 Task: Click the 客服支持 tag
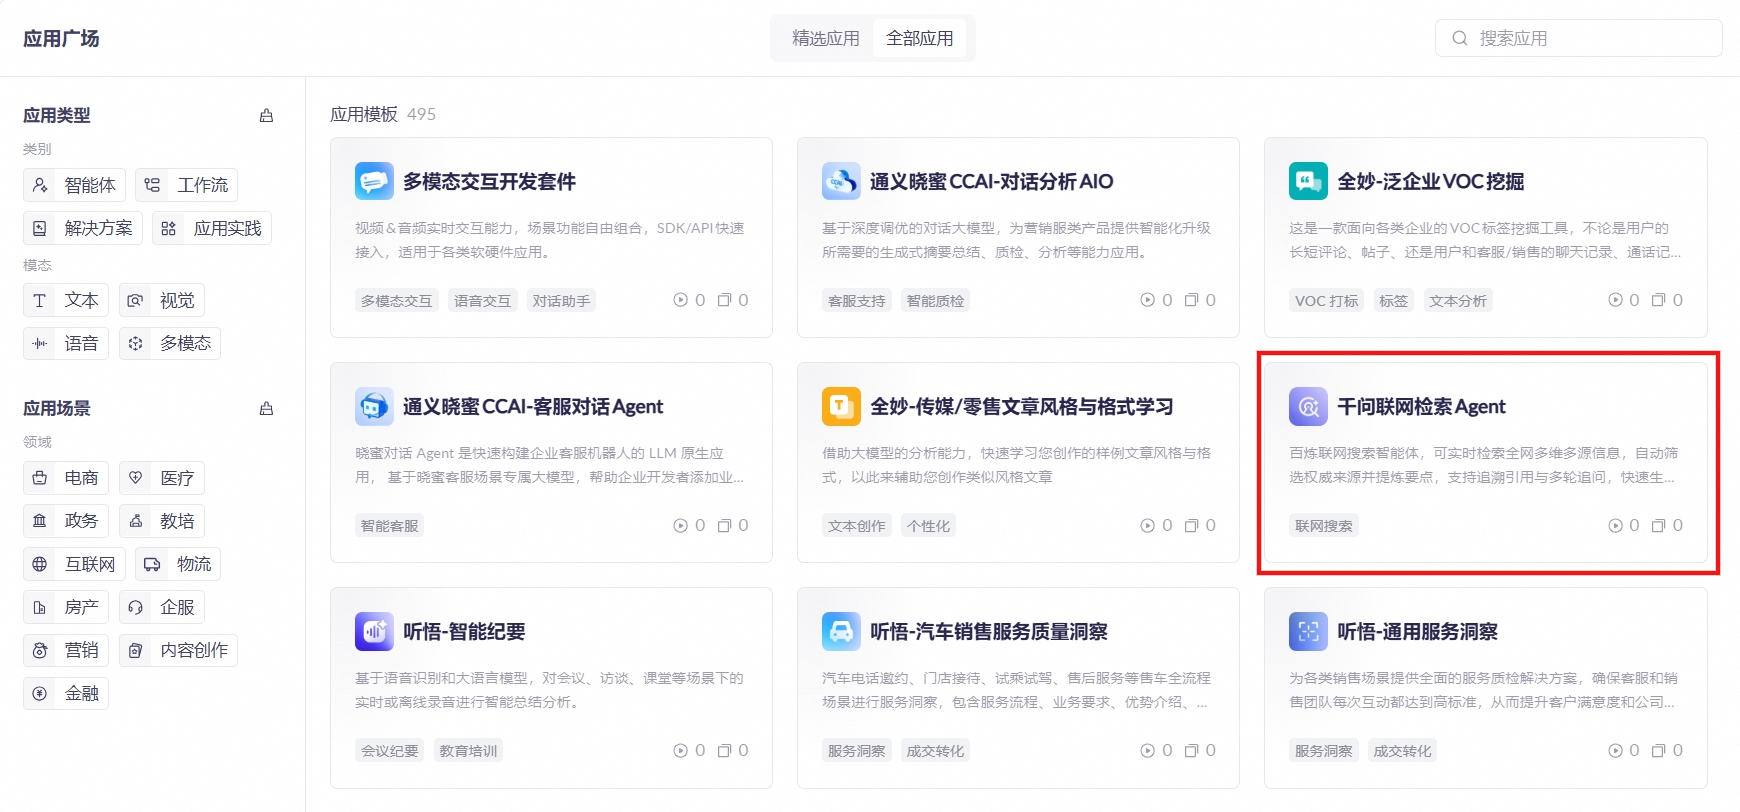pos(857,300)
